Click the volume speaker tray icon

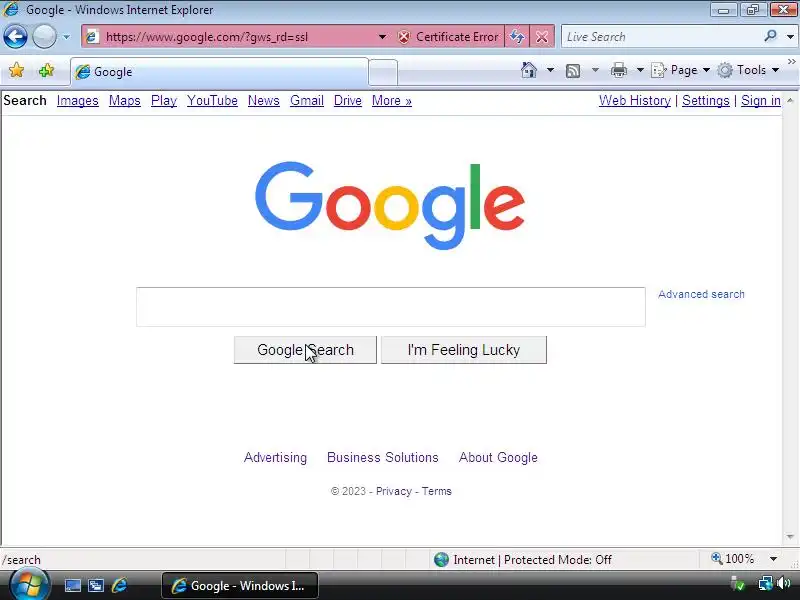click(784, 583)
